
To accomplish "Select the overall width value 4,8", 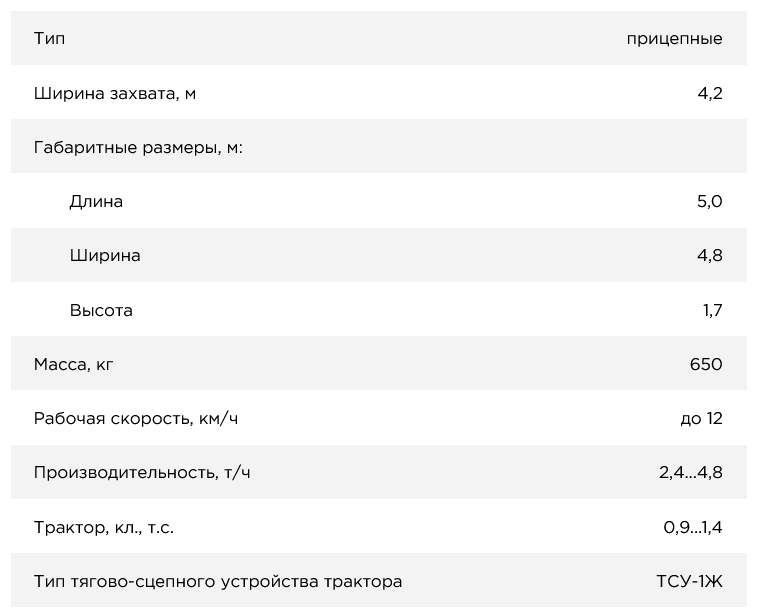I will 709,256.
